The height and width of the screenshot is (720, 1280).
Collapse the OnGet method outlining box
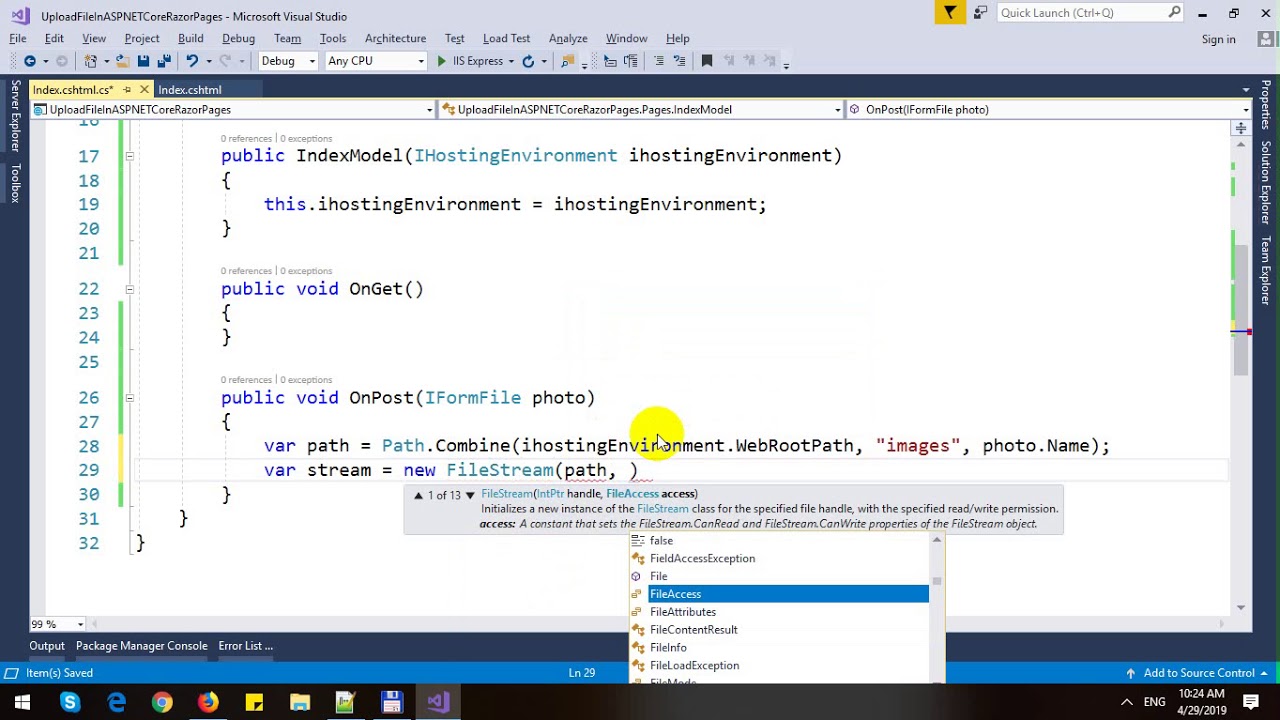click(x=129, y=289)
